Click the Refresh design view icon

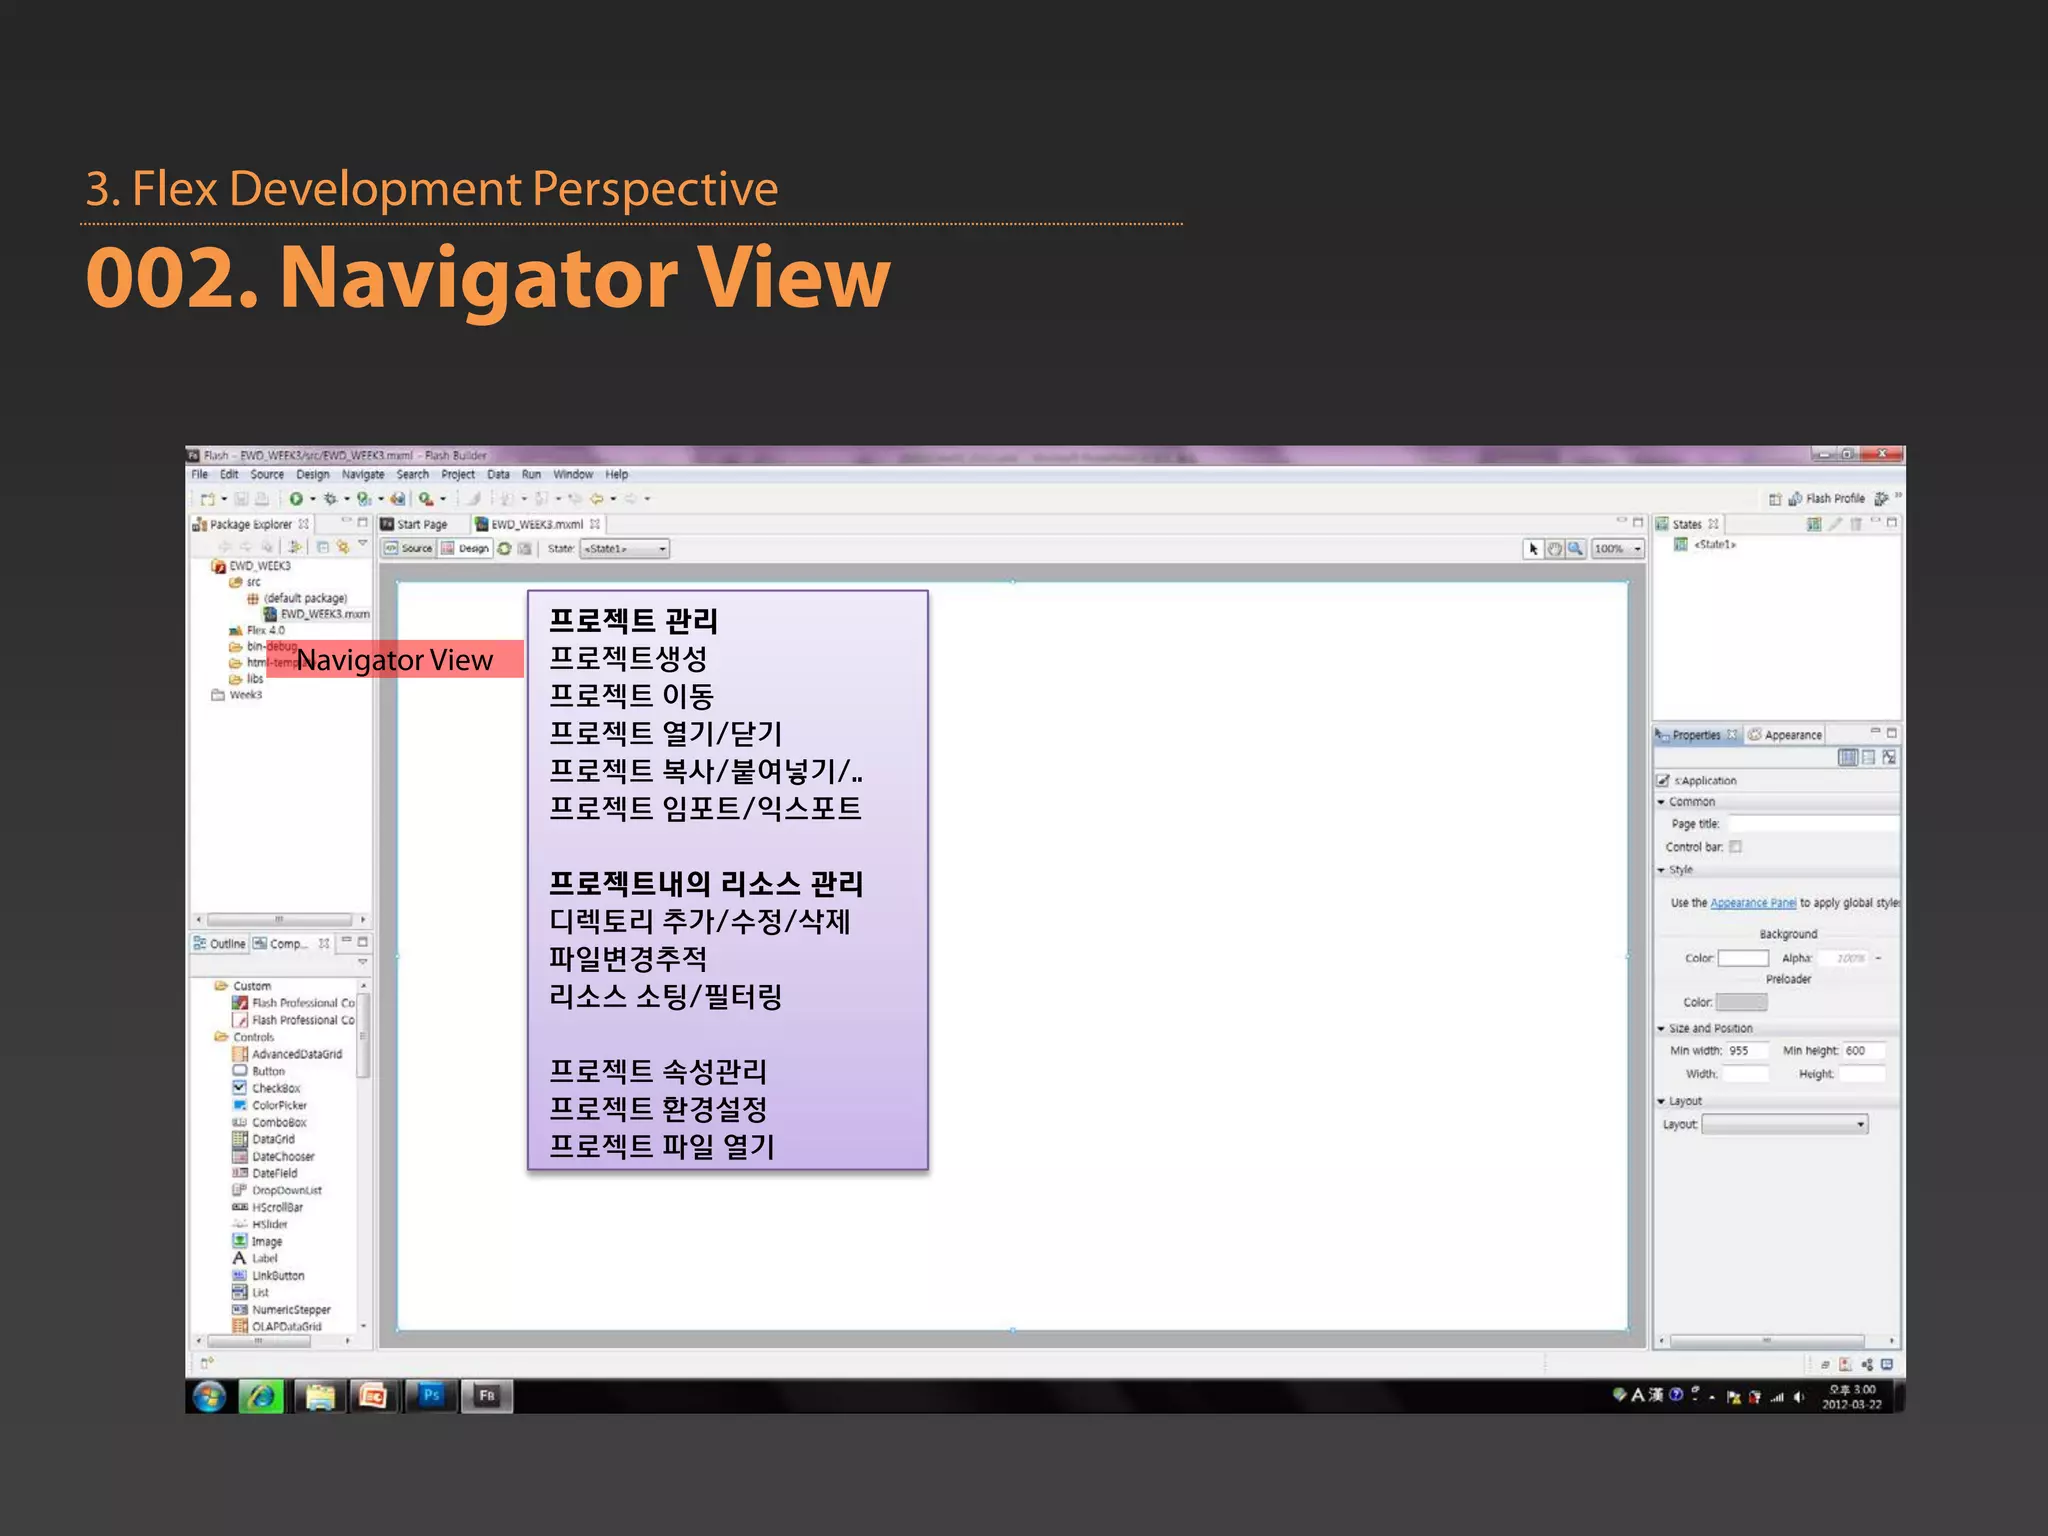pyautogui.click(x=505, y=549)
